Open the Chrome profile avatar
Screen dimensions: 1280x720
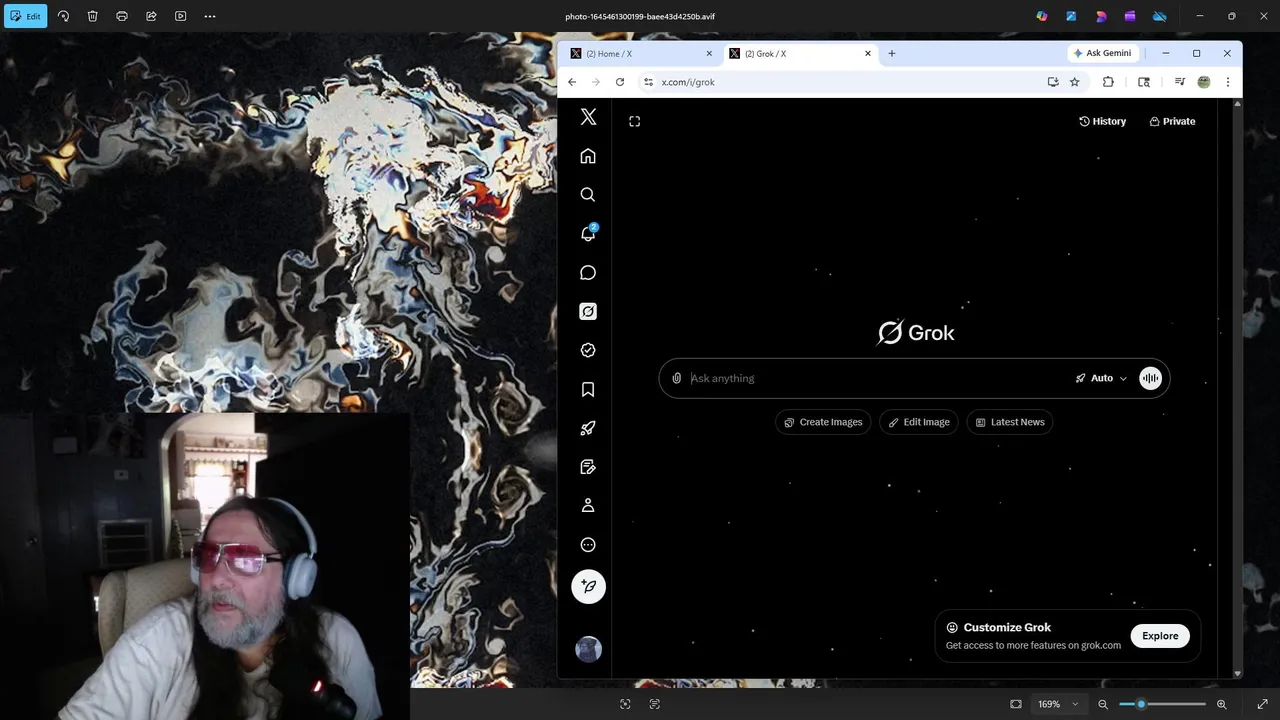click(x=1204, y=82)
